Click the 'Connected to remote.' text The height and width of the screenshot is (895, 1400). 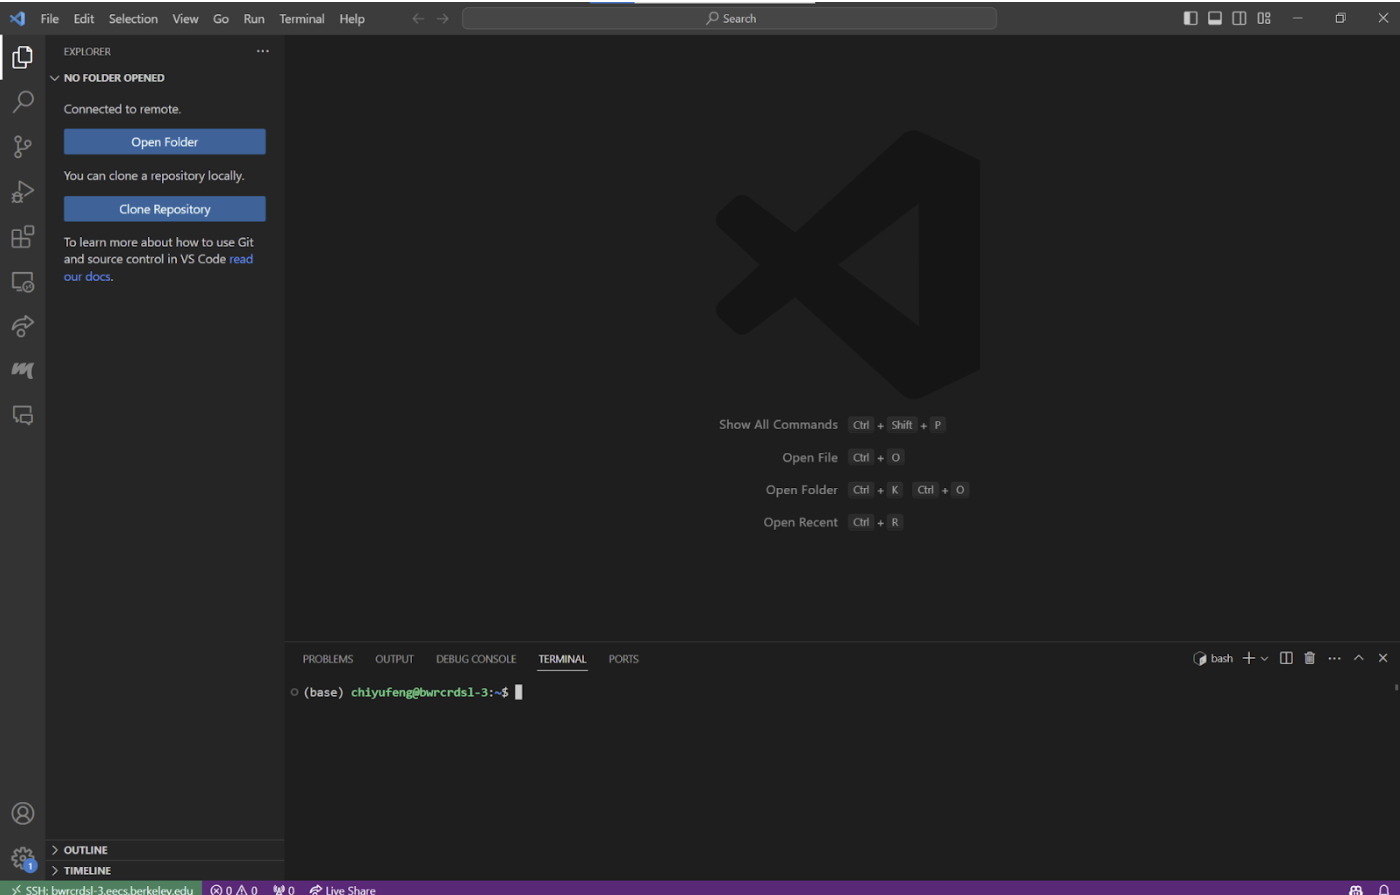[122, 109]
